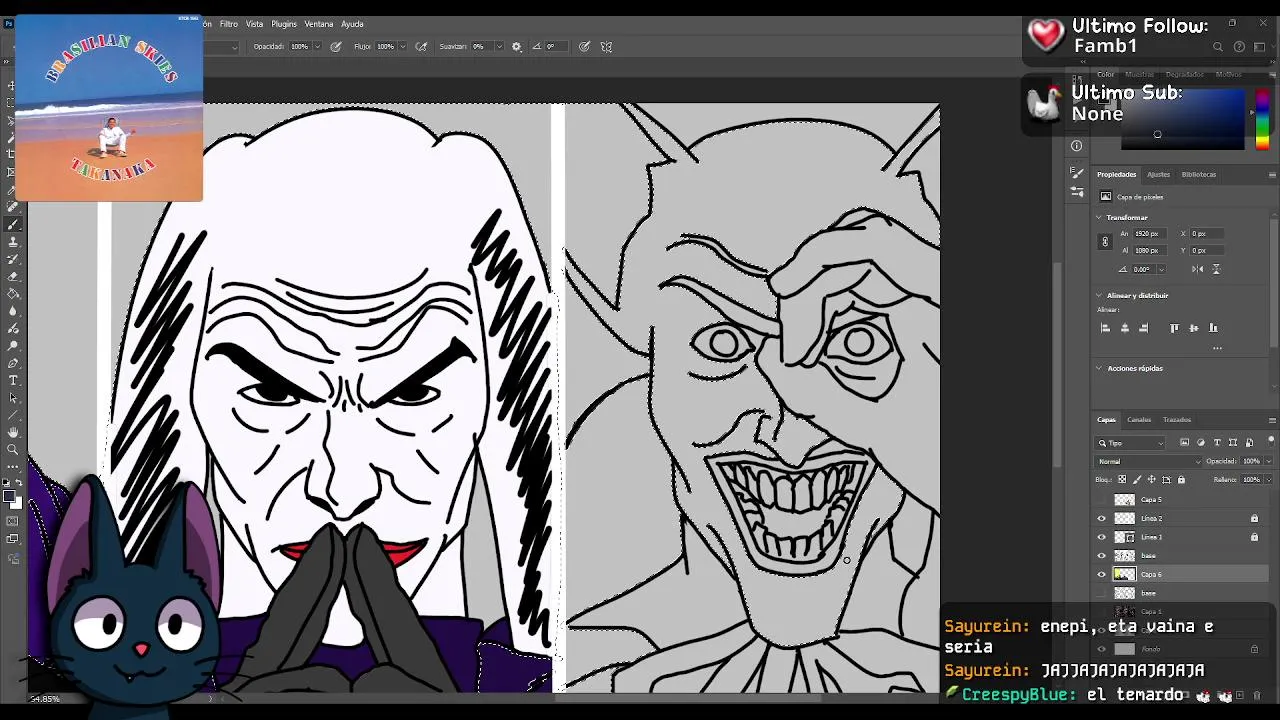Open the brush Flujo dropdown arrow
The width and height of the screenshot is (1280, 720).
point(402,46)
